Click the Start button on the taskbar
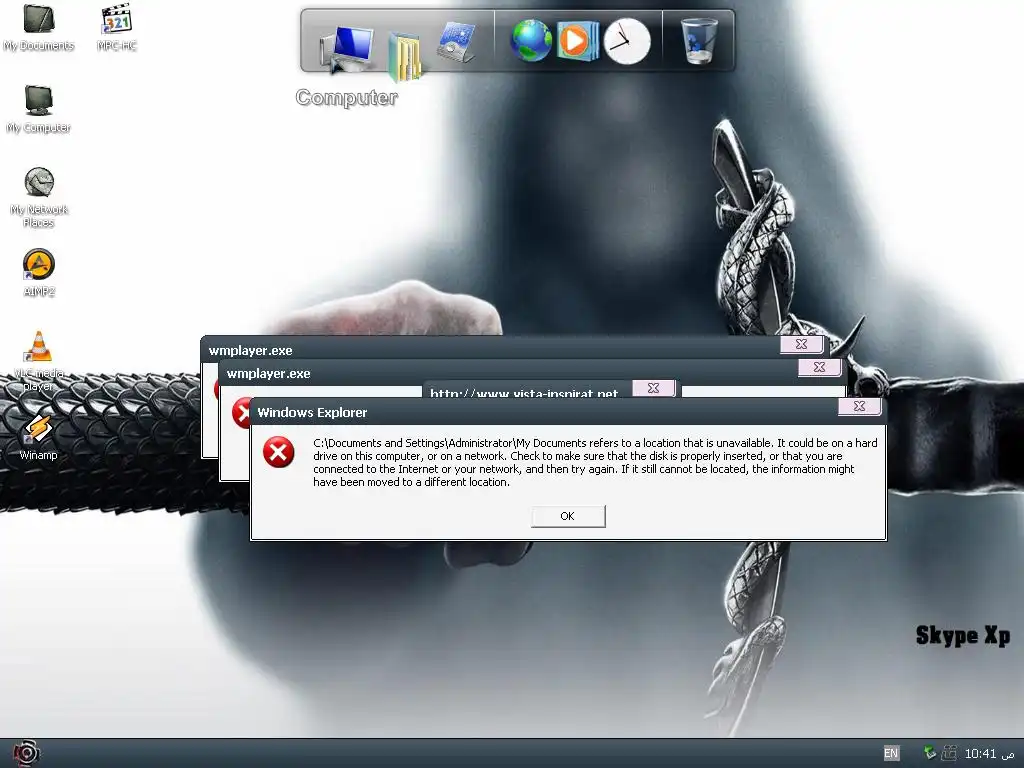Image resolution: width=1024 pixels, height=768 pixels. (x=25, y=754)
